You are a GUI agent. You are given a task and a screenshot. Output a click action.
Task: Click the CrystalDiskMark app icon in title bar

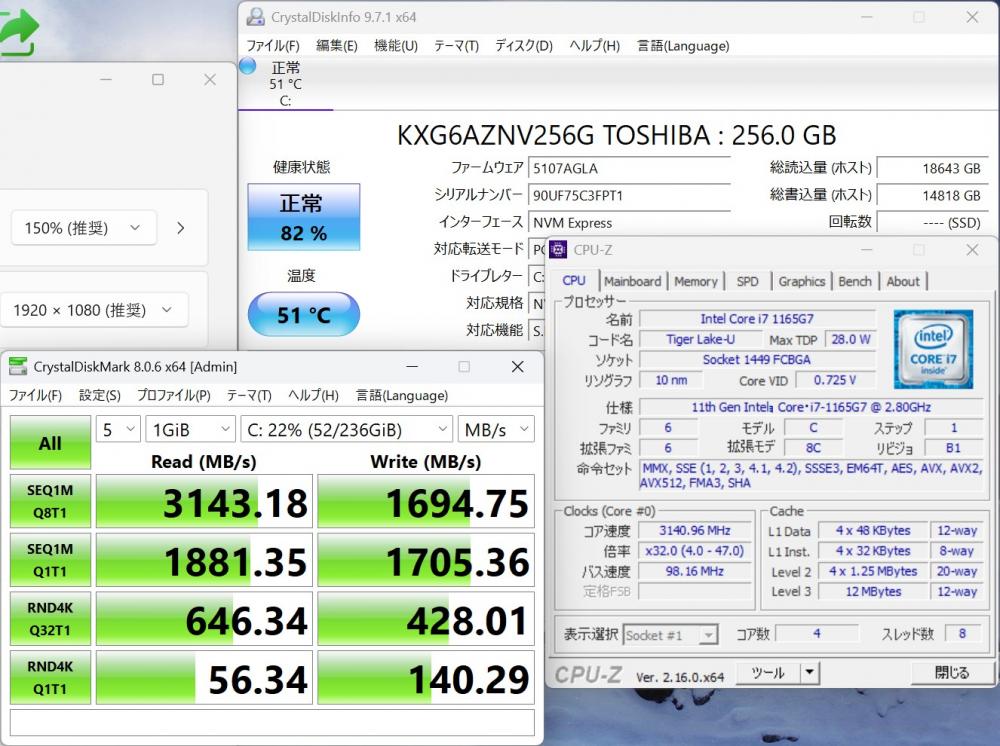click(x=18, y=367)
